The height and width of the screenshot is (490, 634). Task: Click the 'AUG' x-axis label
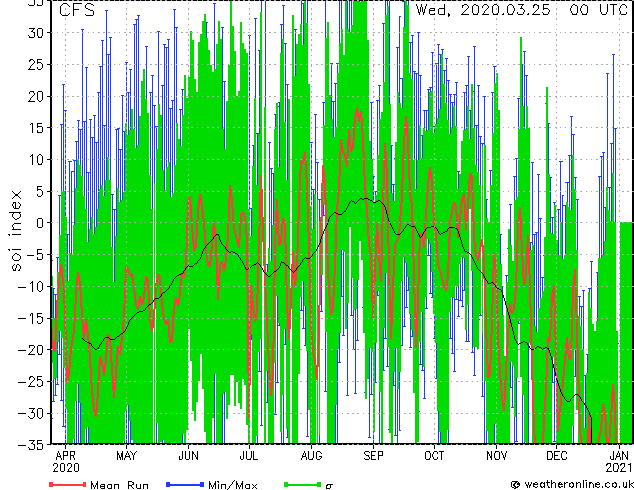coord(311,456)
